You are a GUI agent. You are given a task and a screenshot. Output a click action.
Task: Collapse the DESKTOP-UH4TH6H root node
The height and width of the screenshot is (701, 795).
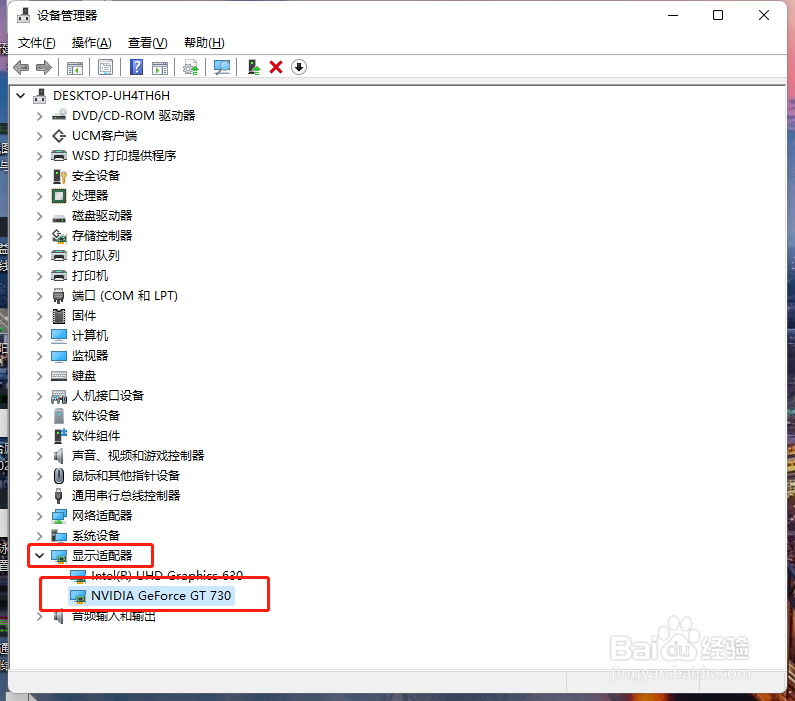(21, 95)
